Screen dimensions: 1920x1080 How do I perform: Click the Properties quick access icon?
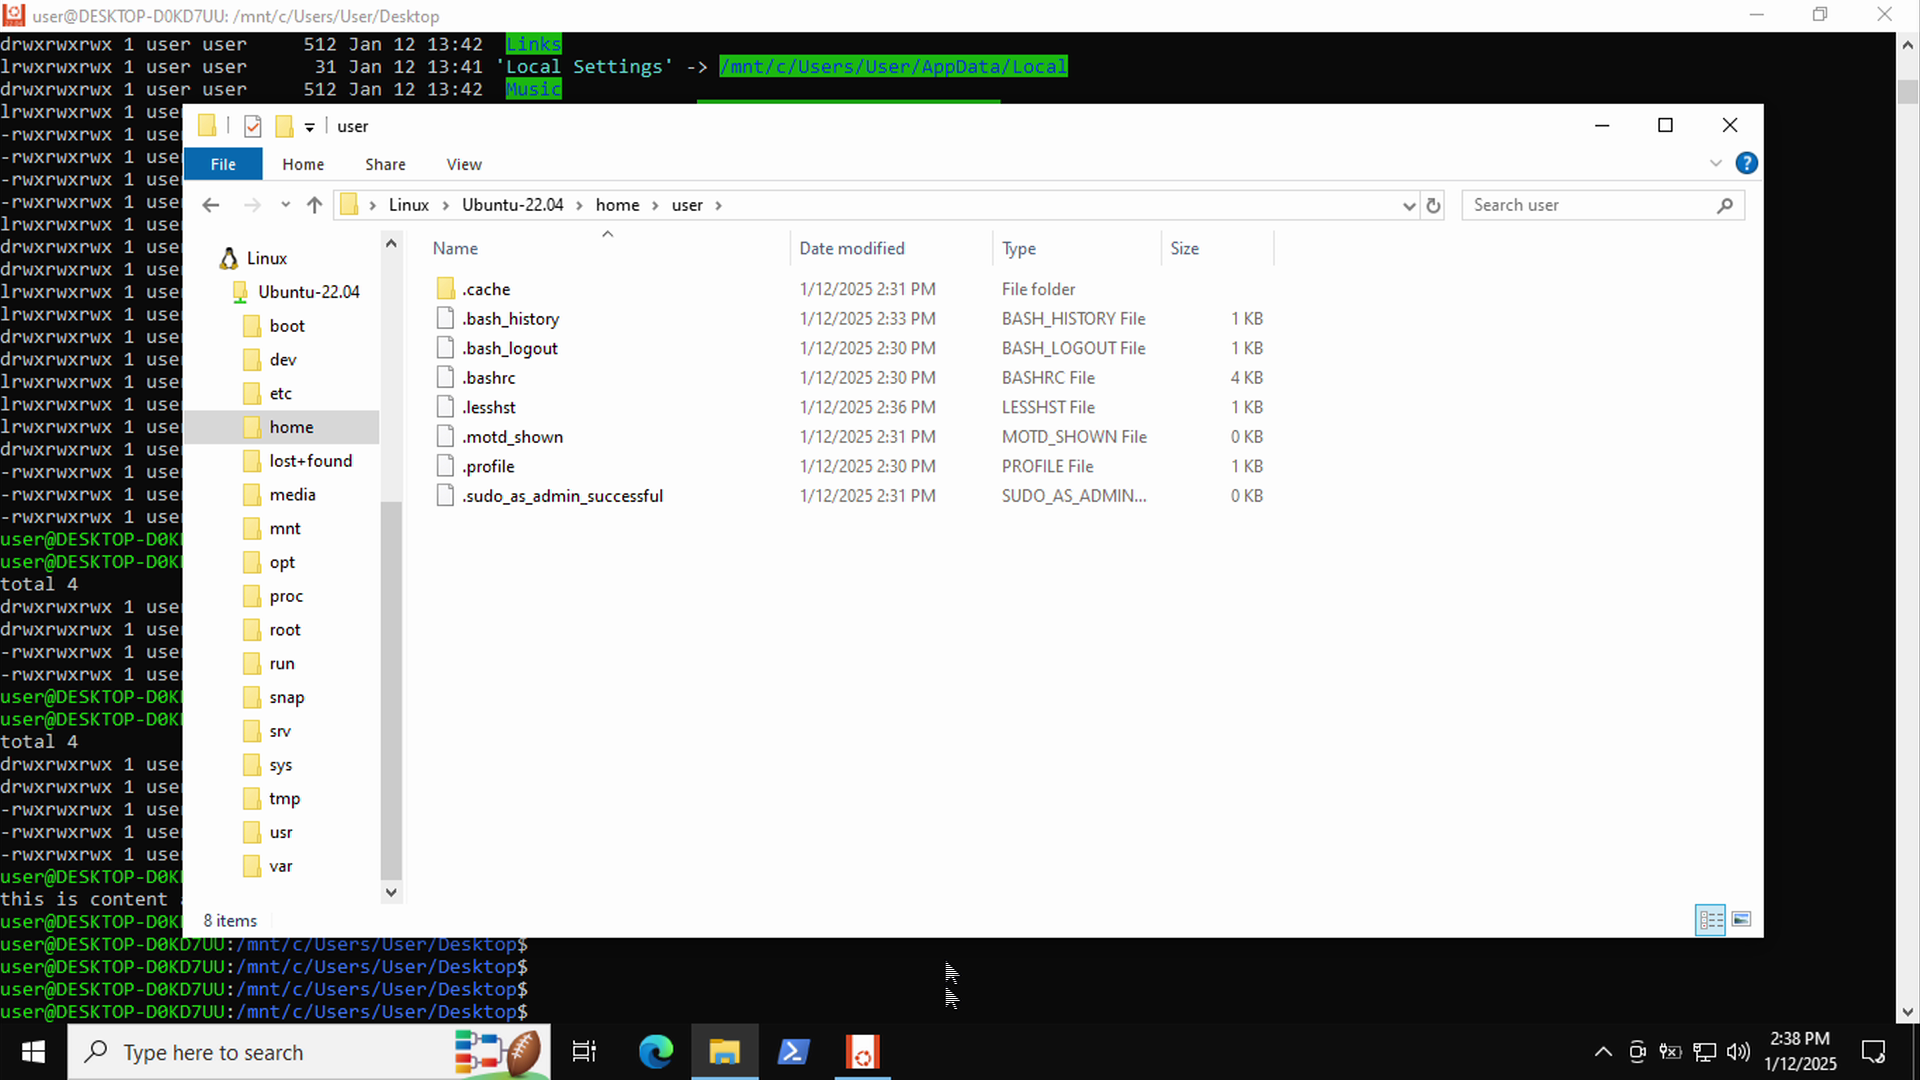(x=253, y=126)
